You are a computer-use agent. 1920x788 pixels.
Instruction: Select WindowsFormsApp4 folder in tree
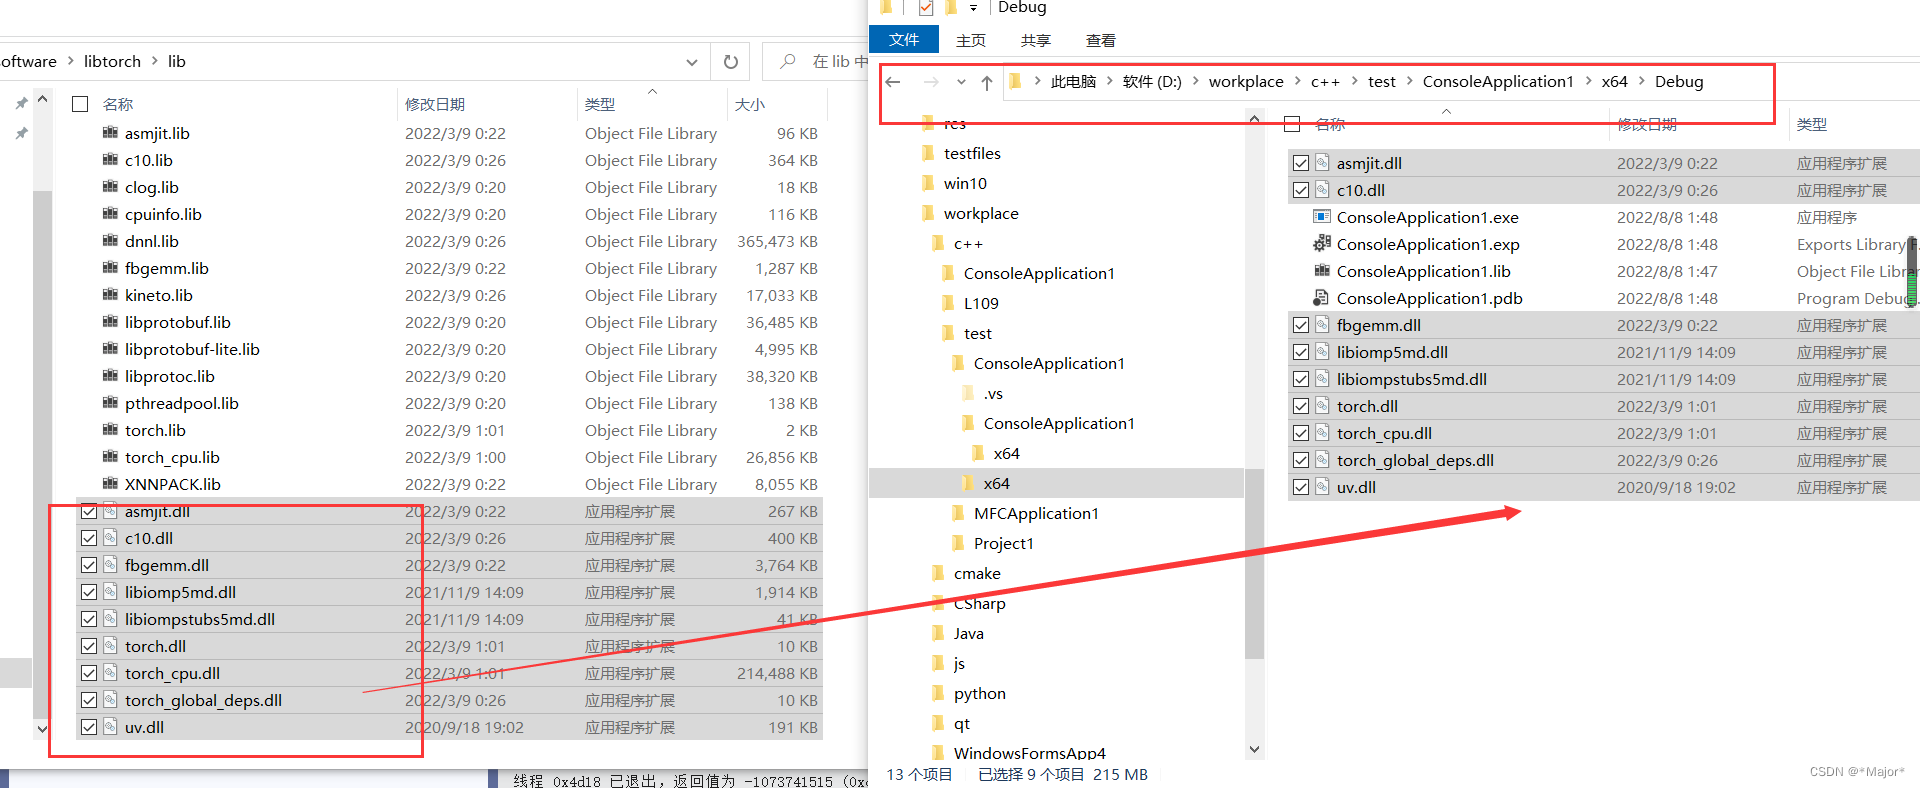pyautogui.click(x=1029, y=753)
